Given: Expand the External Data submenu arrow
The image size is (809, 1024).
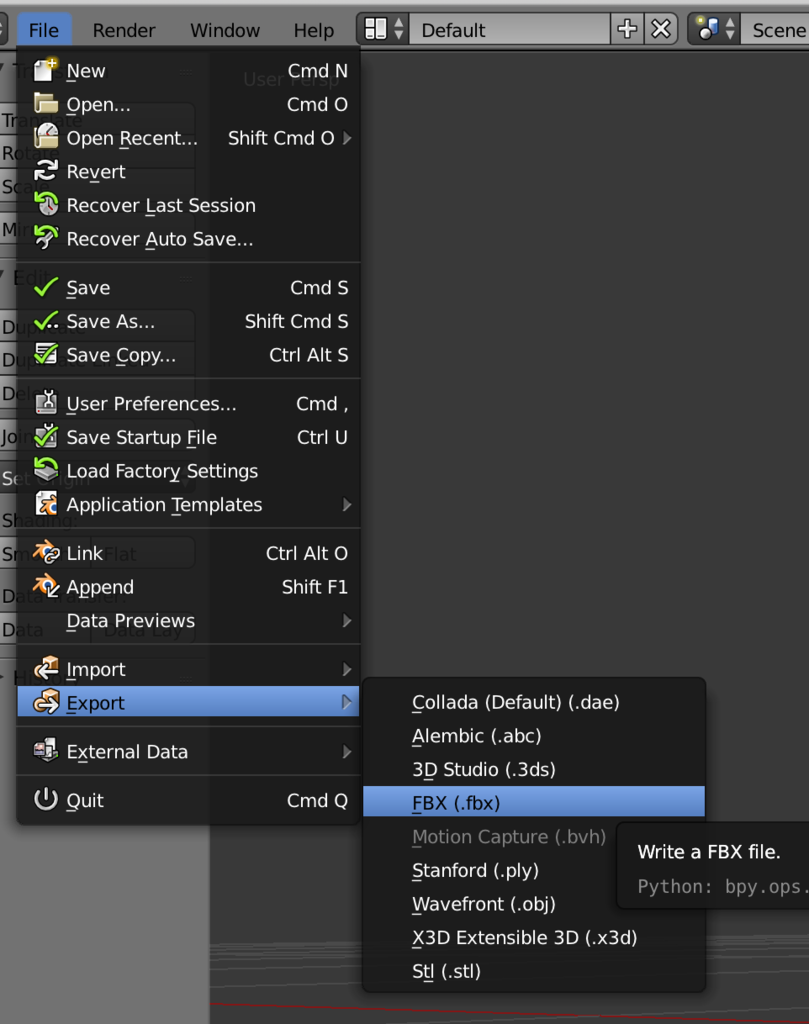Looking at the screenshot, I should (x=347, y=752).
